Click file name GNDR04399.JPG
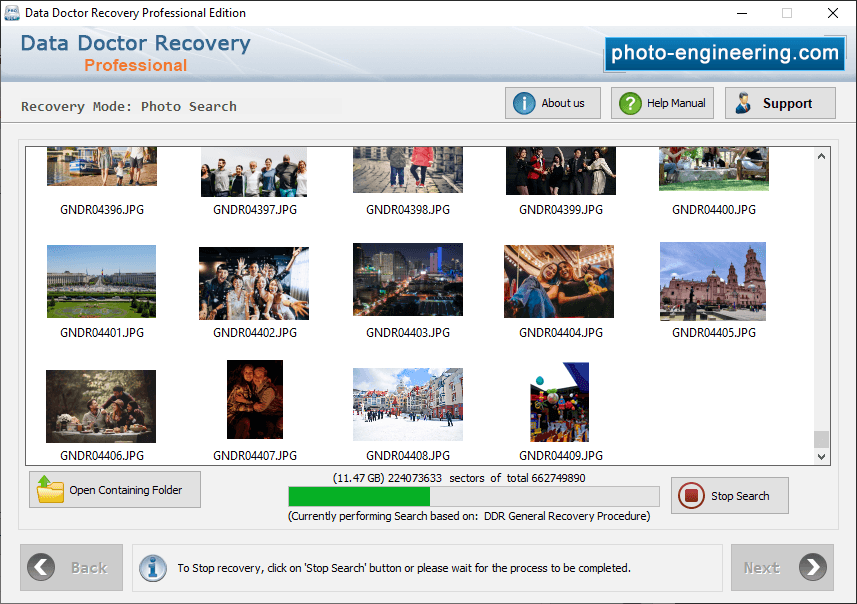This screenshot has width=857, height=604. pos(561,210)
